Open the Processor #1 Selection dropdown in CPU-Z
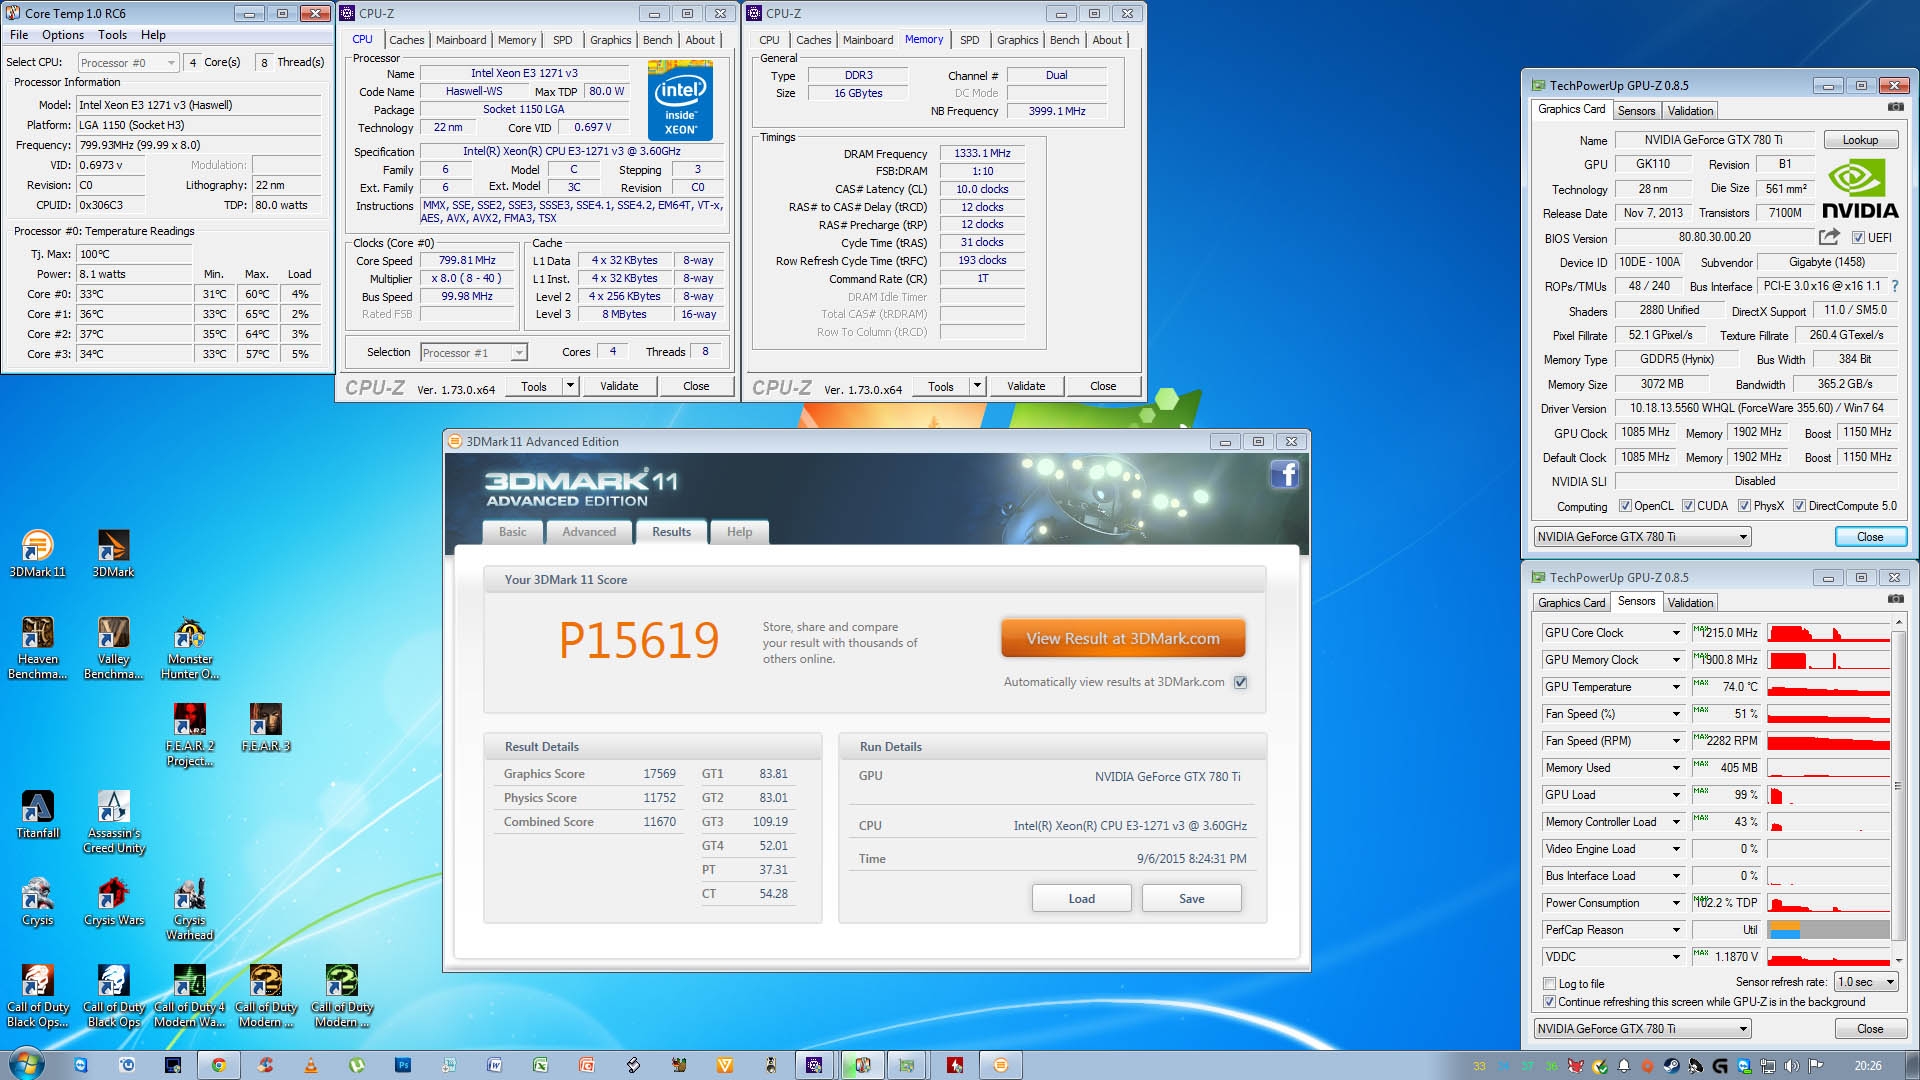The image size is (1920, 1080). pyautogui.click(x=474, y=353)
